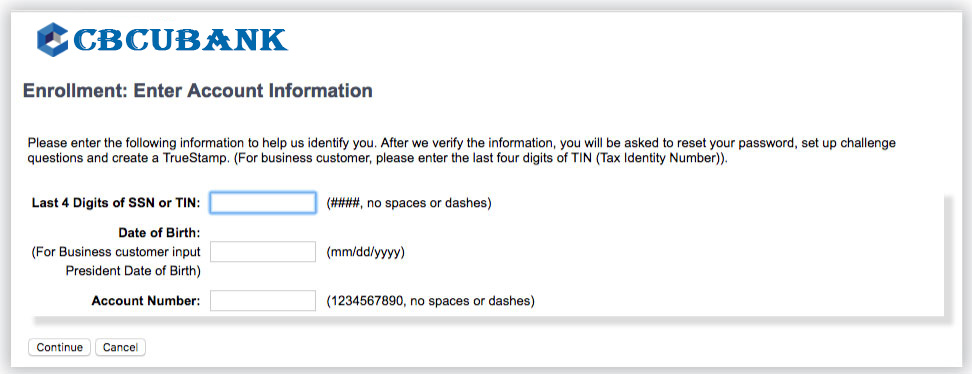Click the 'Account Number:' label

pyautogui.click(x=146, y=301)
